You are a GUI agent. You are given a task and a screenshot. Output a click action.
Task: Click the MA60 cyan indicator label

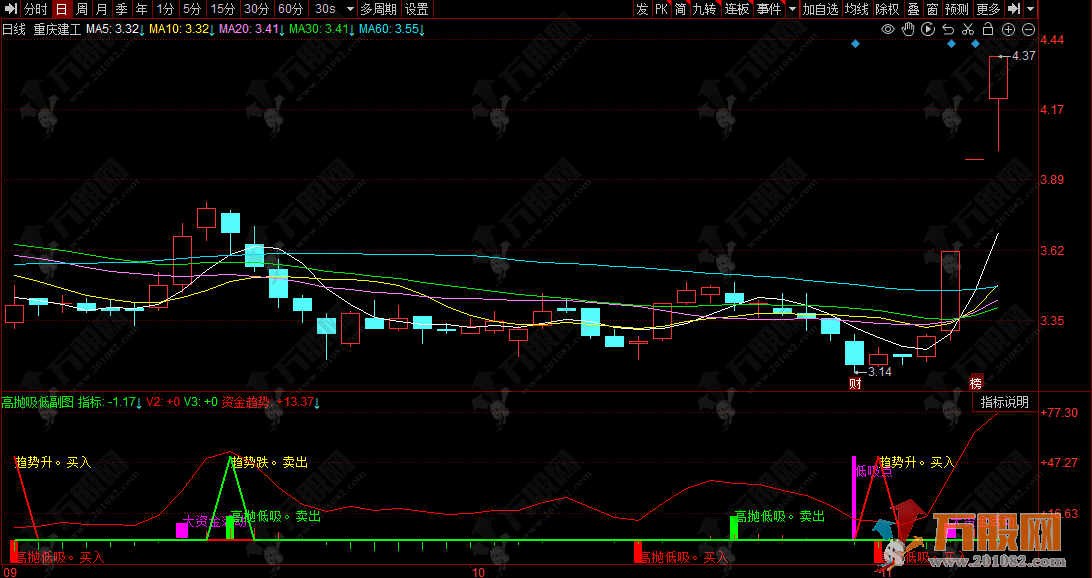click(x=390, y=29)
